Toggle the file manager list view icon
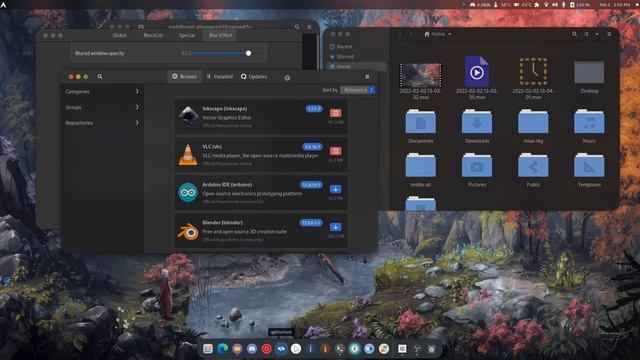This screenshot has width=640, height=360. pyautogui.click(x=587, y=34)
